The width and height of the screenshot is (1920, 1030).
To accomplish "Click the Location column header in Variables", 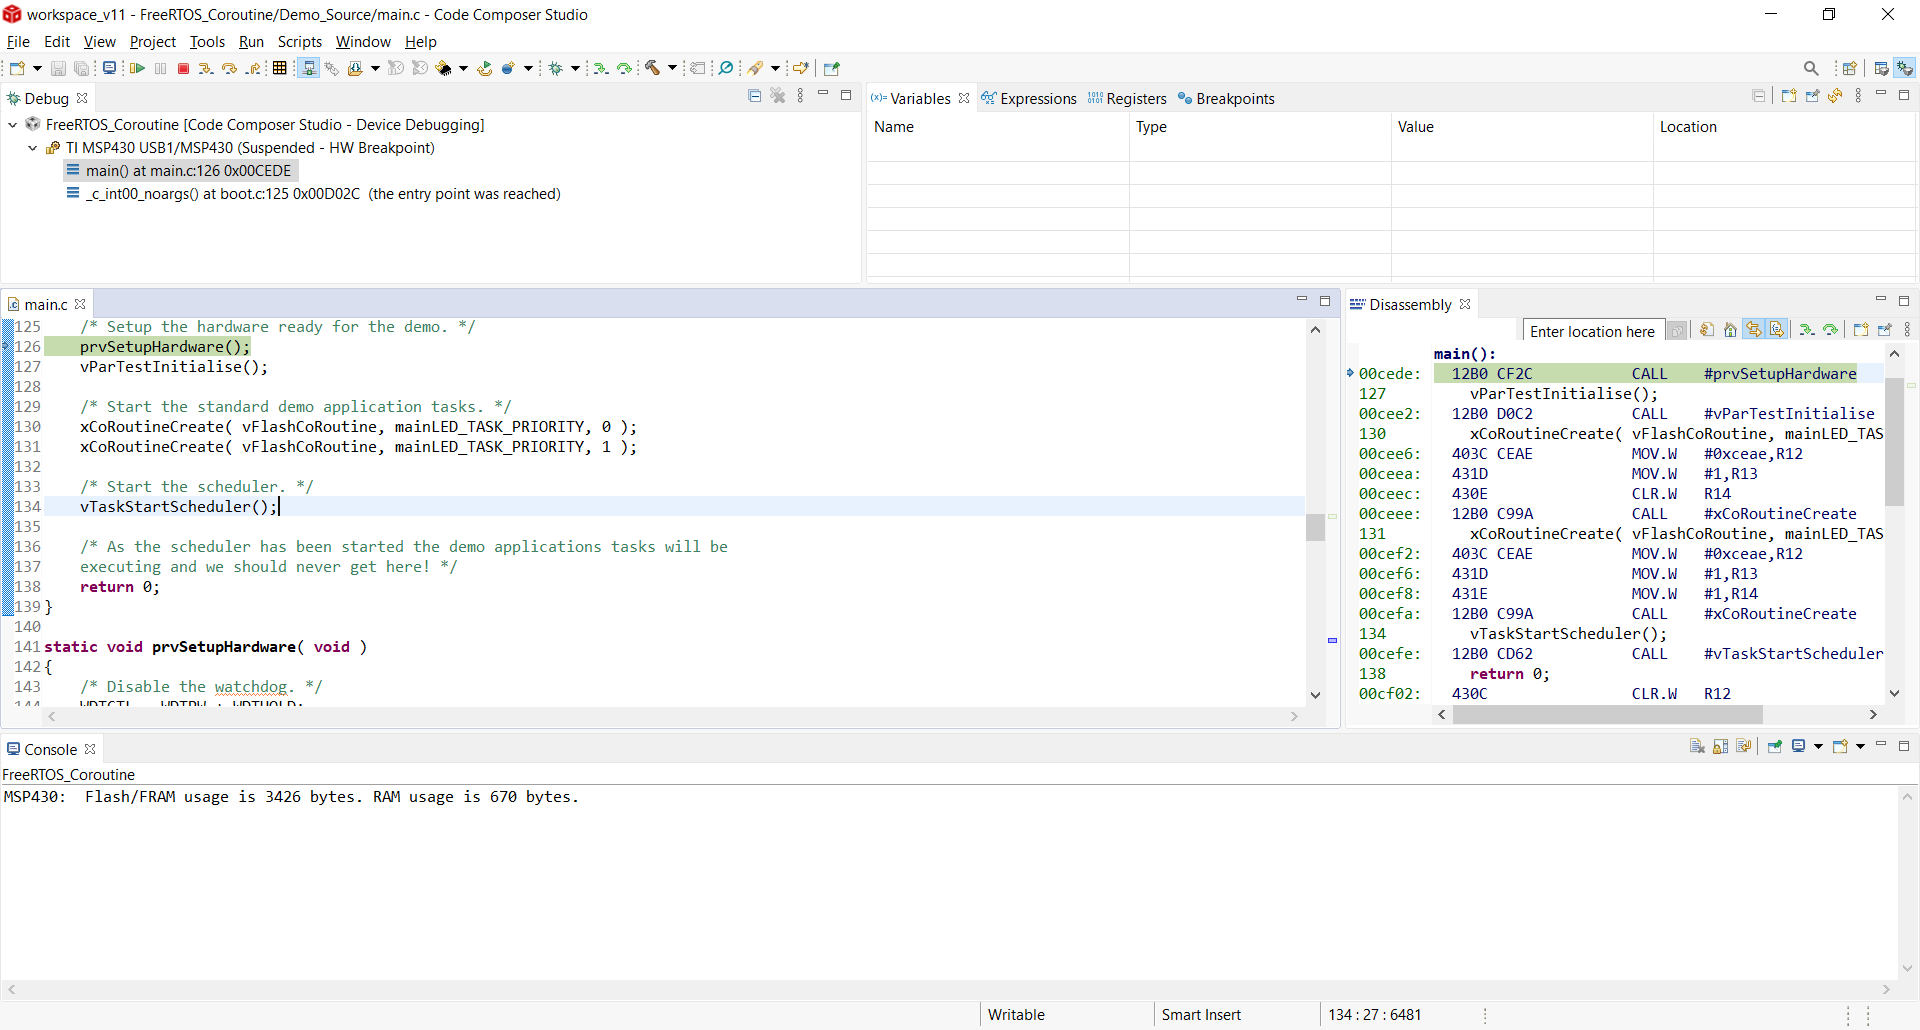I will tap(1784, 127).
